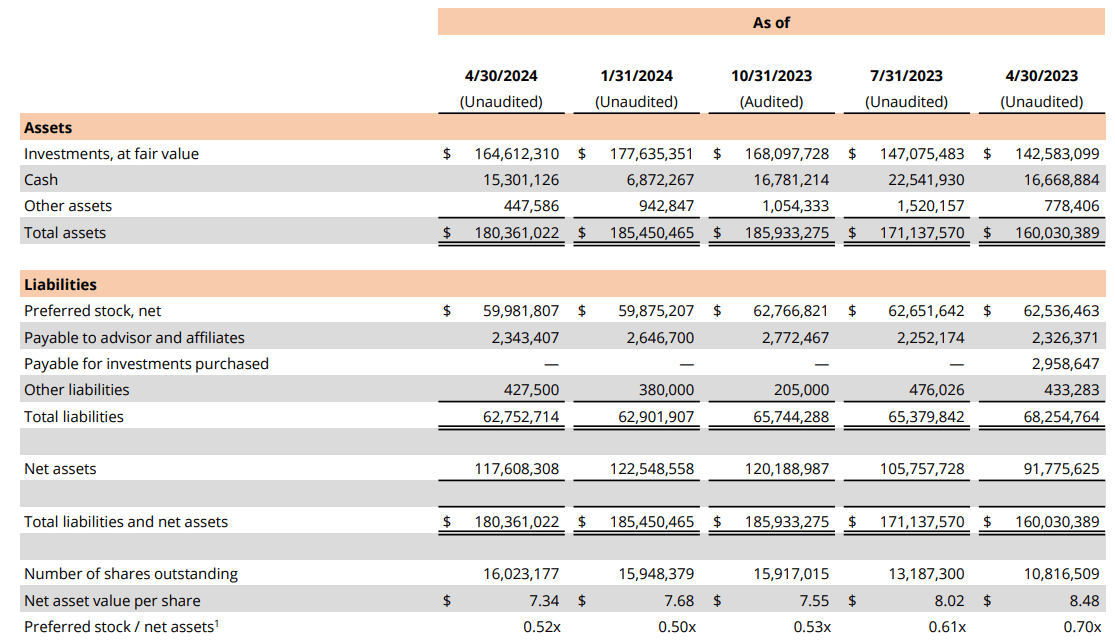This screenshot has width=1115, height=643.
Task: Select the 1/31/2024 column header
Action: coord(636,75)
